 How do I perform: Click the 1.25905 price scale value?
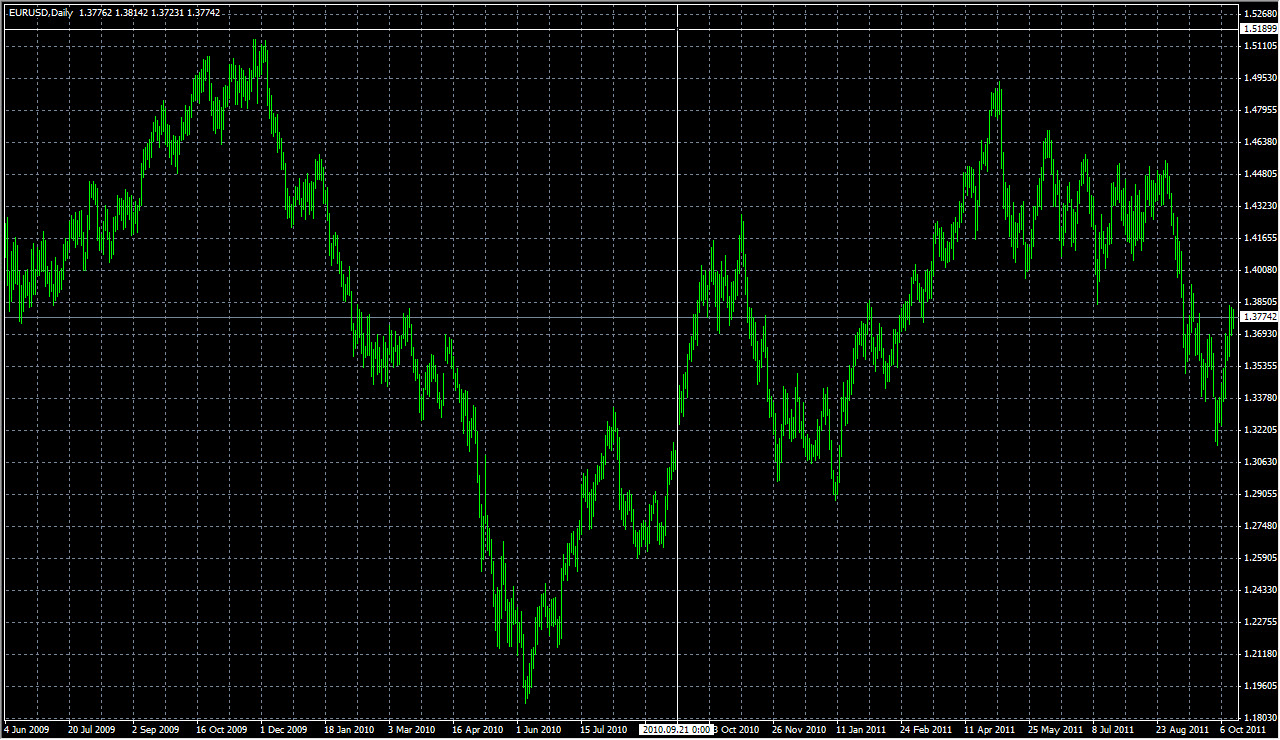[1261, 558]
